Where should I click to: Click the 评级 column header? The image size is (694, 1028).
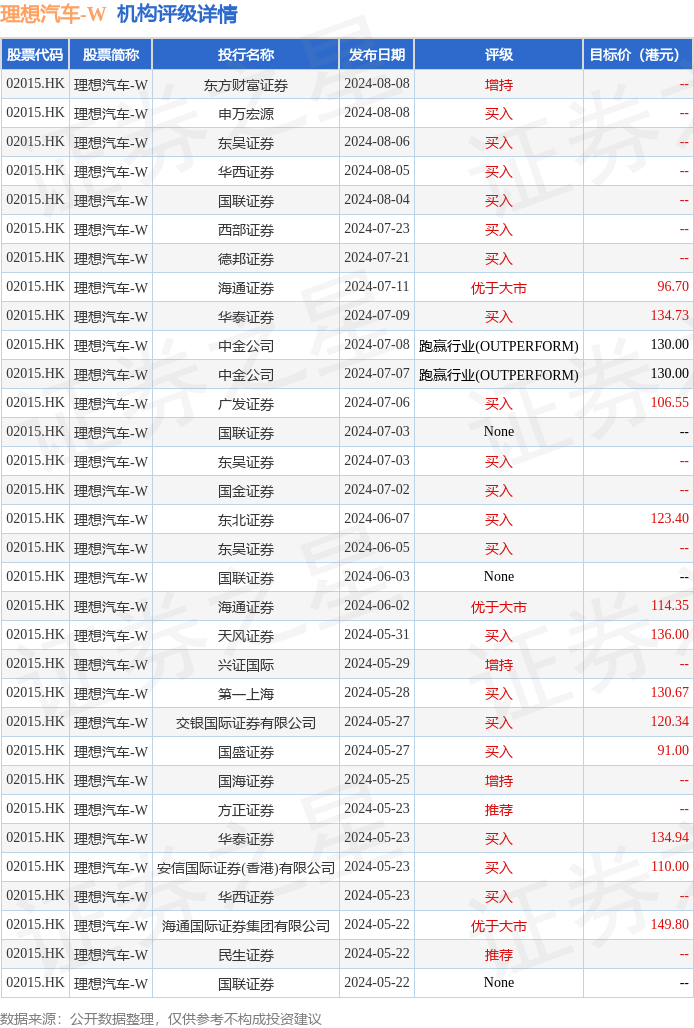499,55
